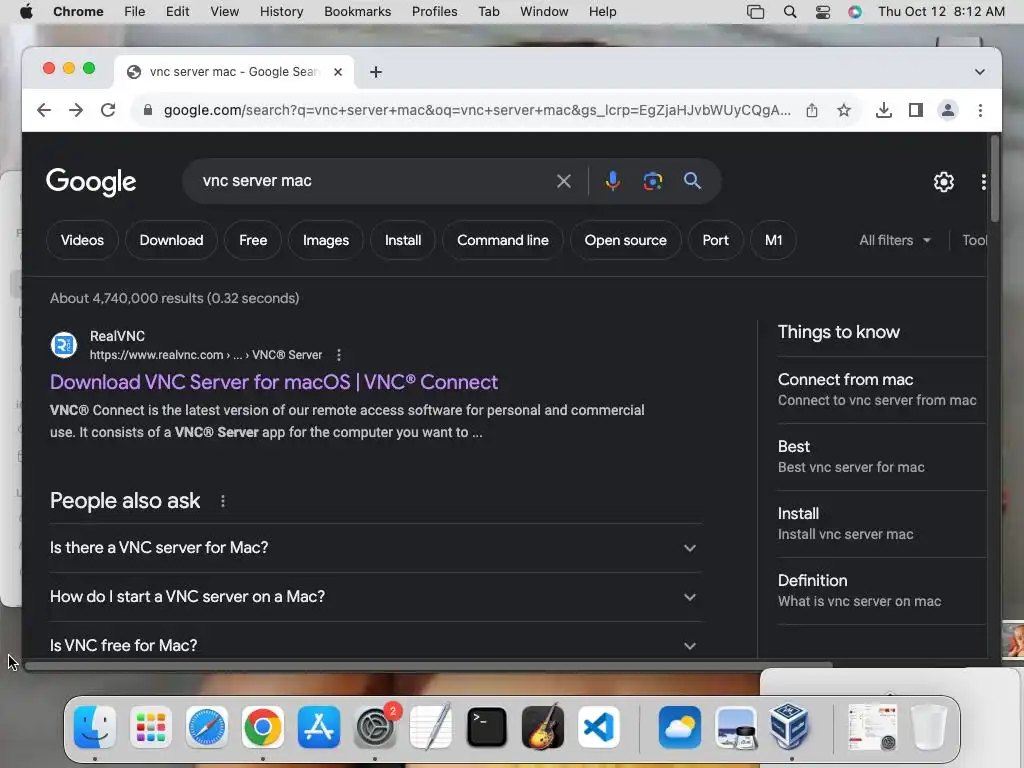Image resolution: width=1024 pixels, height=768 pixels.
Task: Filter results by Free chip
Action: (253, 240)
